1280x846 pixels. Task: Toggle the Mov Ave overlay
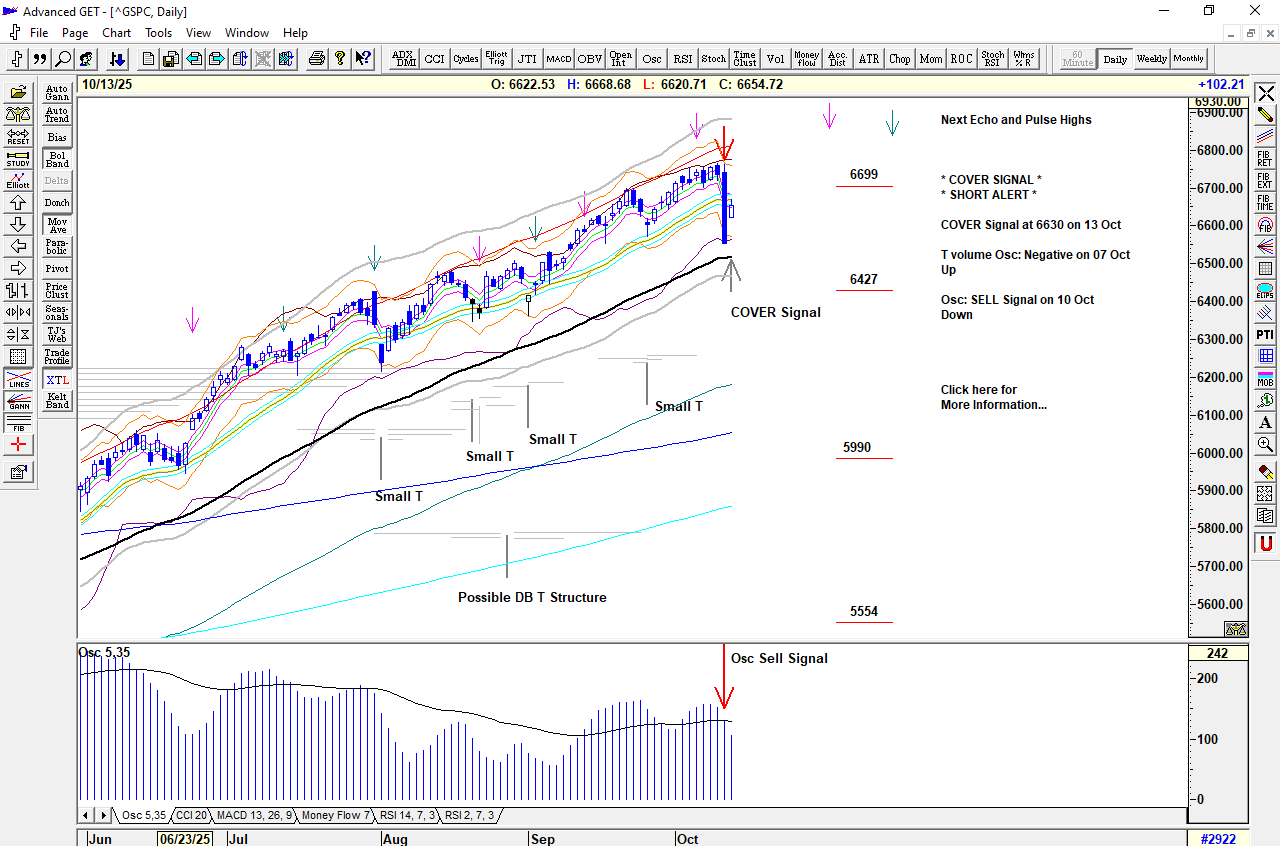coord(57,225)
